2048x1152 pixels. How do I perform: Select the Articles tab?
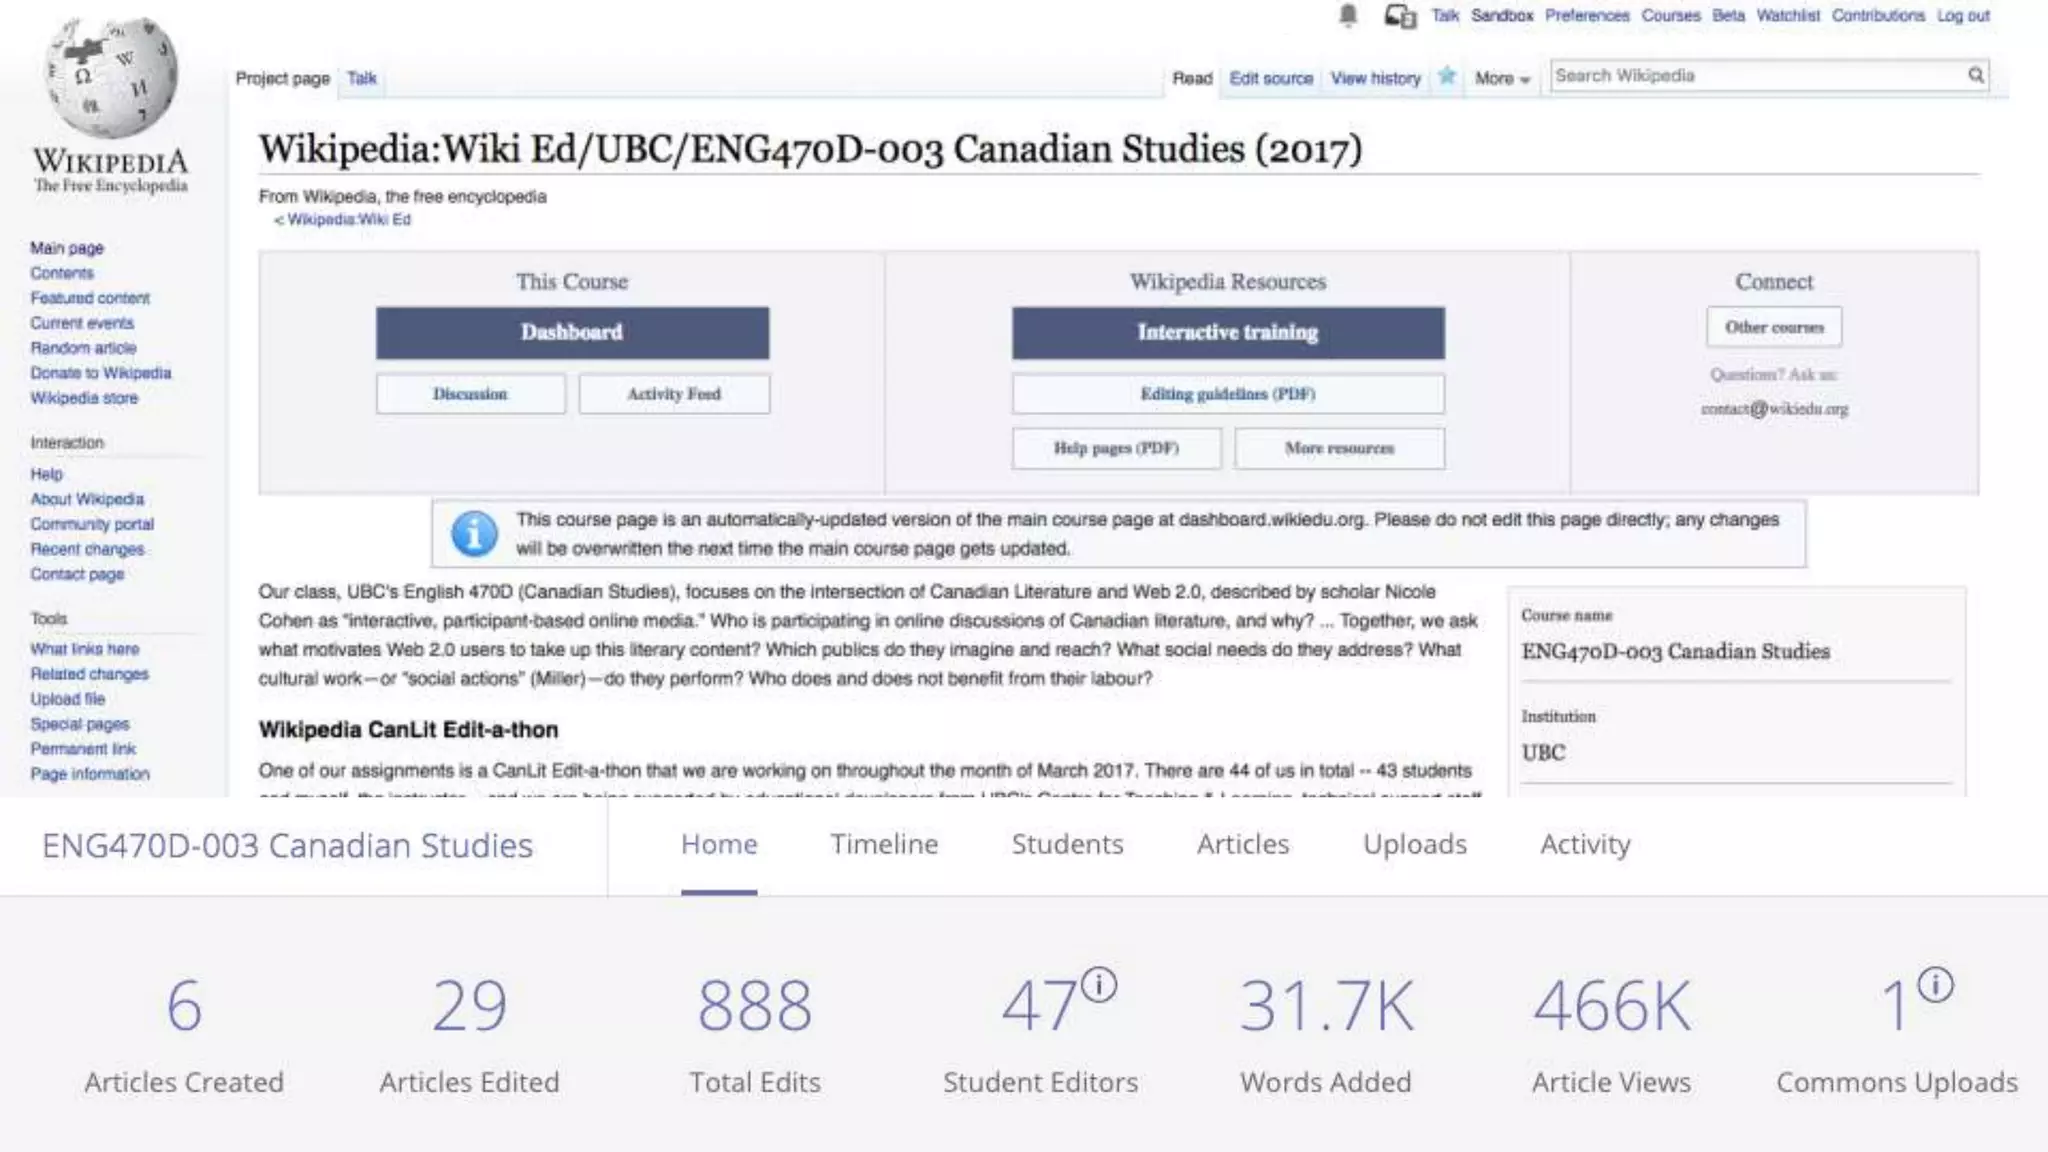point(1243,844)
